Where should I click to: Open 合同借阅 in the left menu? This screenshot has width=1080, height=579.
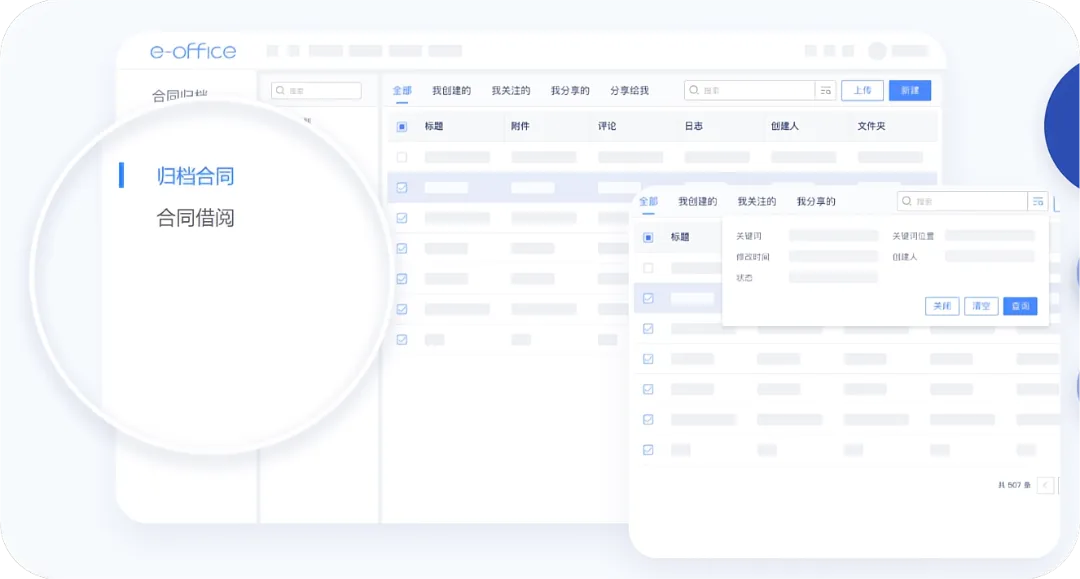click(x=195, y=218)
